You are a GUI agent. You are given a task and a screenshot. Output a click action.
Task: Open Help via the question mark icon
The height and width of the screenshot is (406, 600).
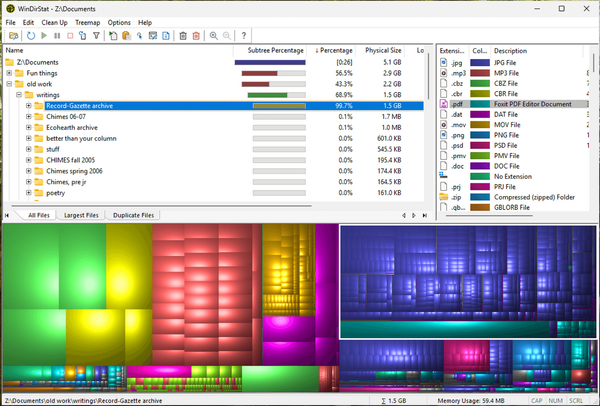(x=244, y=36)
